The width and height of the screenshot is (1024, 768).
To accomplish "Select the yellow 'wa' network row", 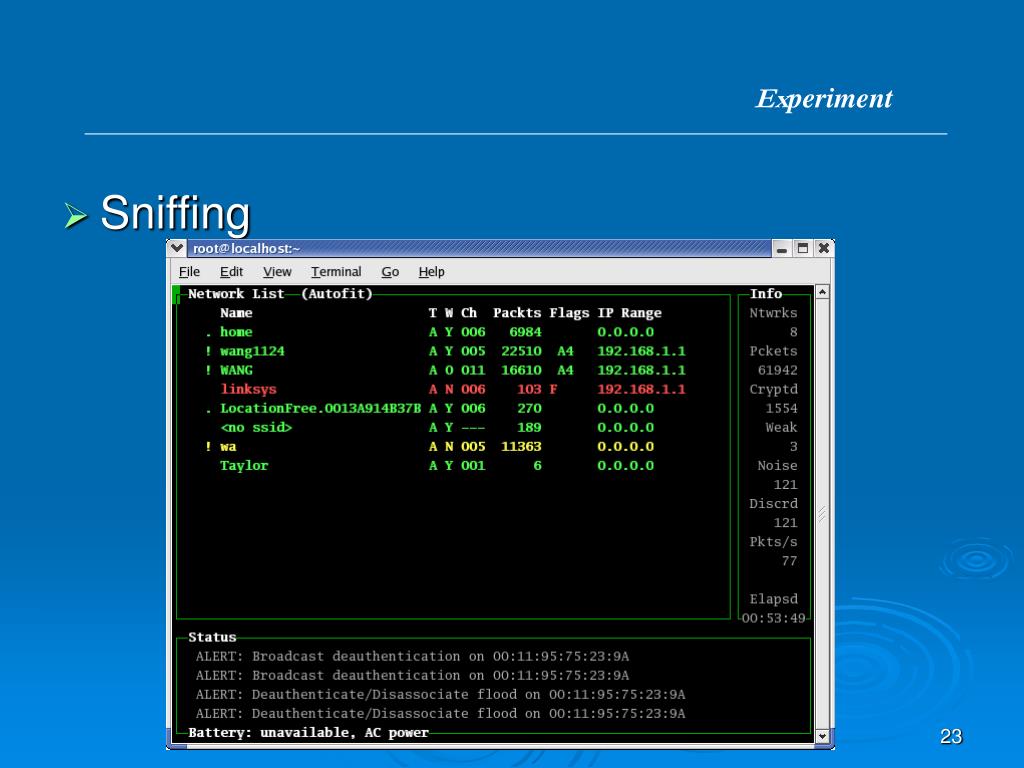I will (430, 447).
